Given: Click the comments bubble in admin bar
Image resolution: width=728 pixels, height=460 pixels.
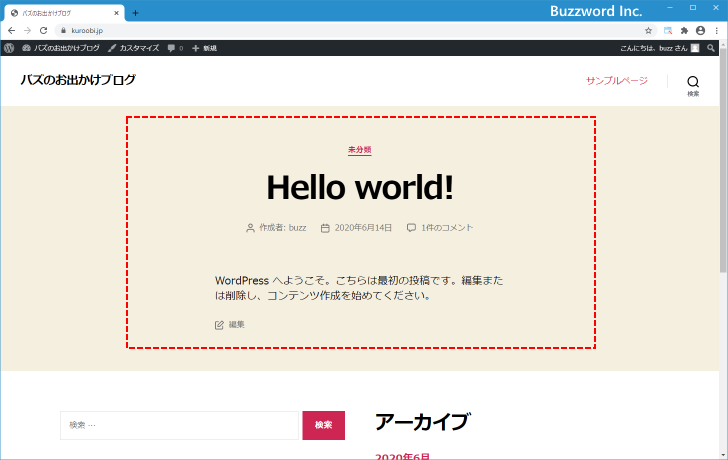Looking at the screenshot, I should pos(175,48).
